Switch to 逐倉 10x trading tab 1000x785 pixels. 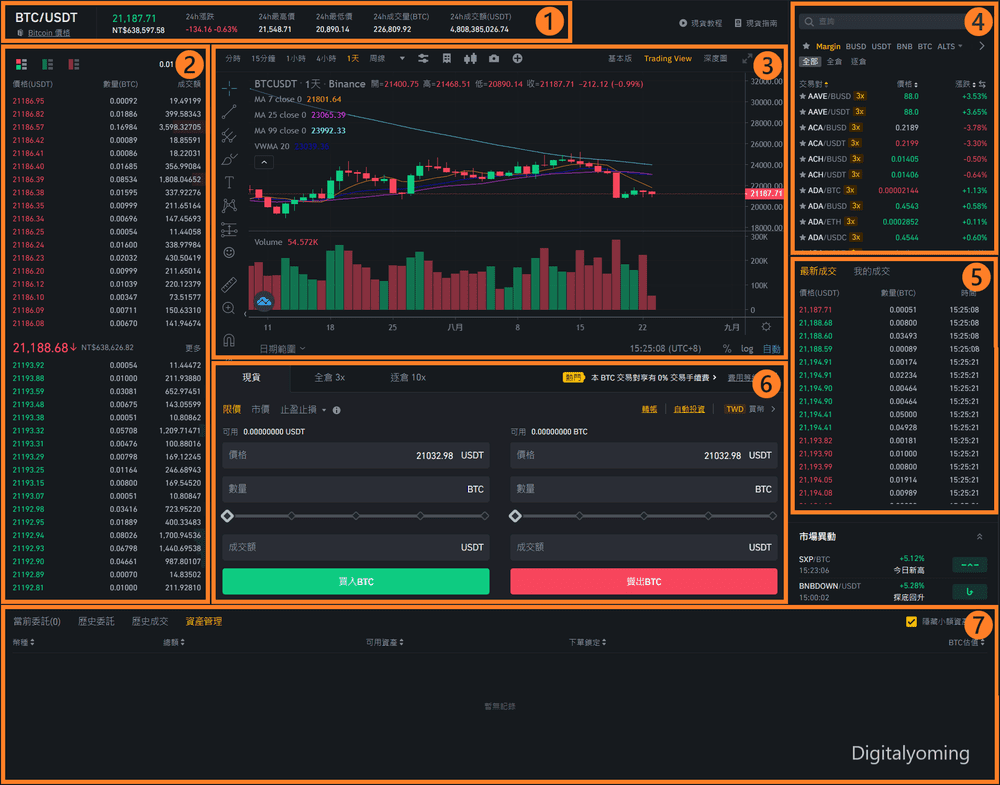pyautogui.click(x=408, y=378)
